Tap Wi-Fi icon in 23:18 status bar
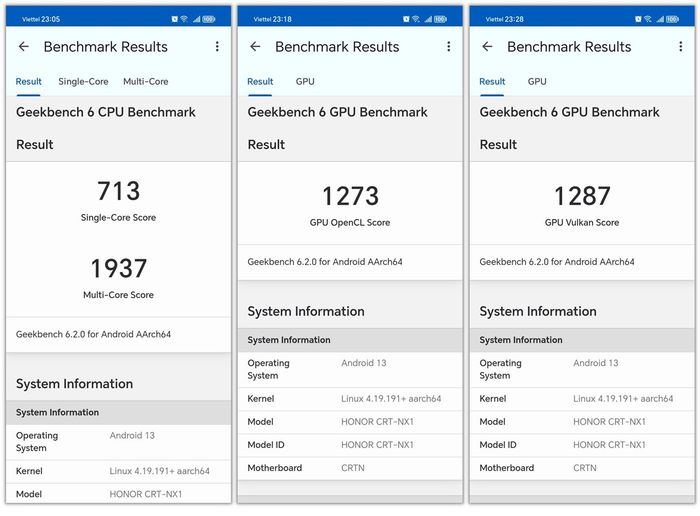The image size is (700, 516). 416,19
